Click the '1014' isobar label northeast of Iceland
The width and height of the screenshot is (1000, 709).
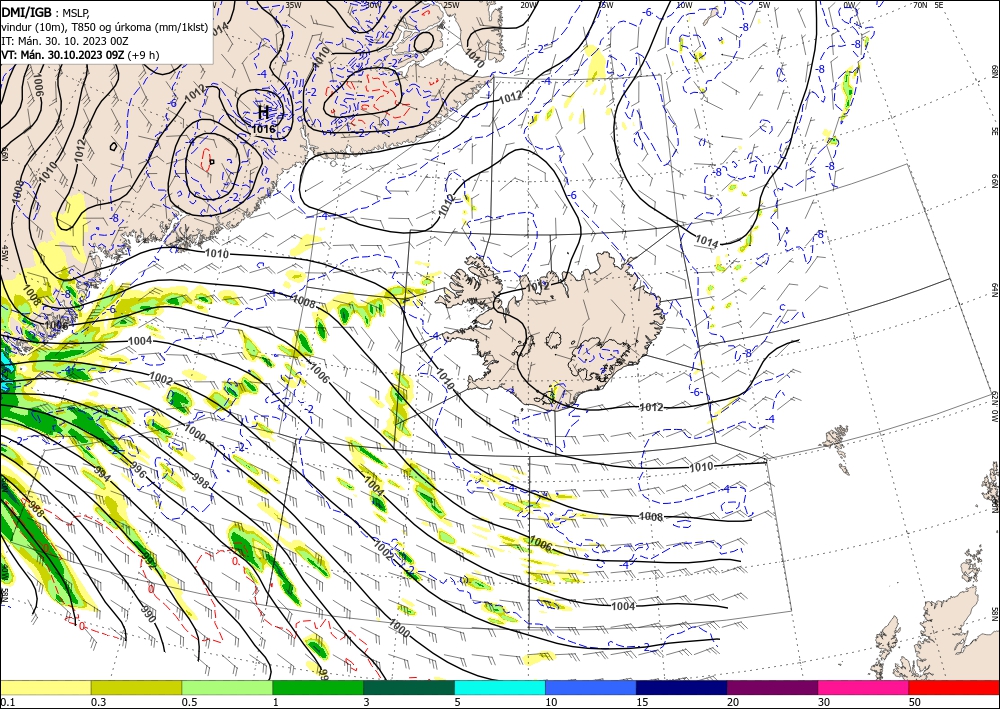pos(707,241)
